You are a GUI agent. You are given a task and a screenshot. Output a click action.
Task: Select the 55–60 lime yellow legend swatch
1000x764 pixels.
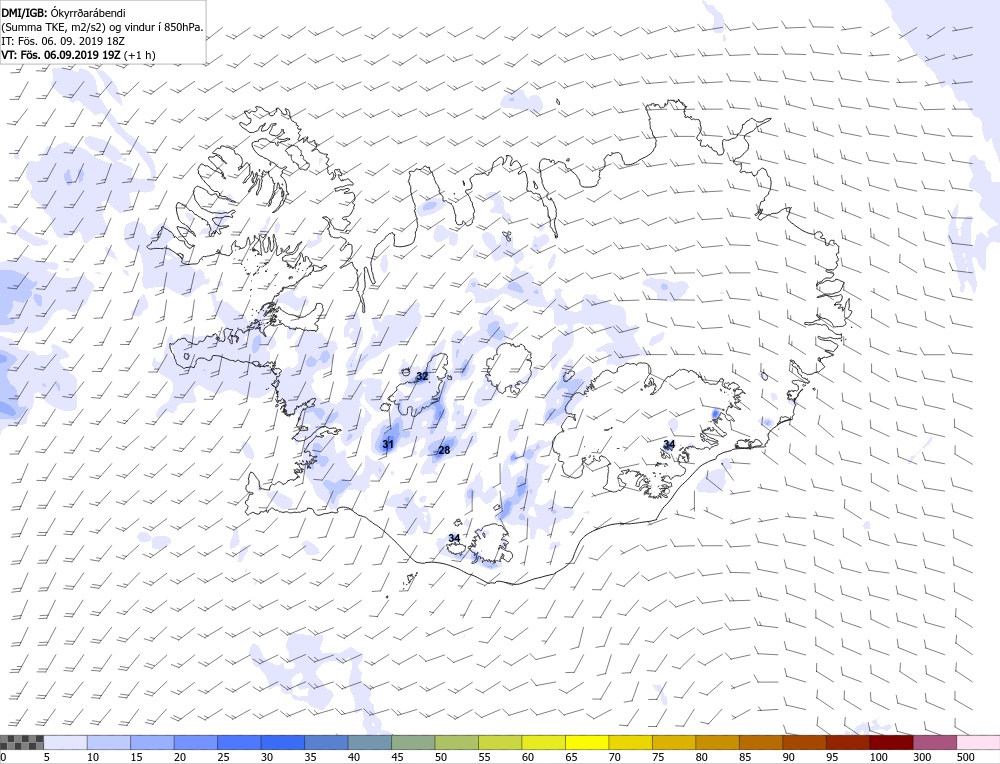500,742
